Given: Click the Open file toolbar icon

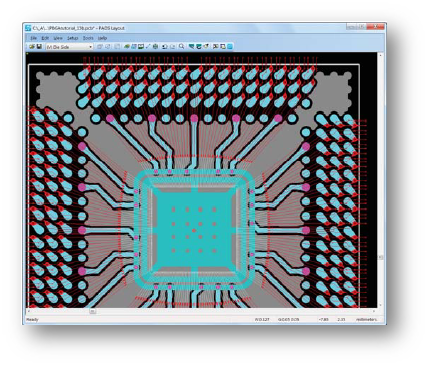Looking at the screenshot, I should (32, 47).
